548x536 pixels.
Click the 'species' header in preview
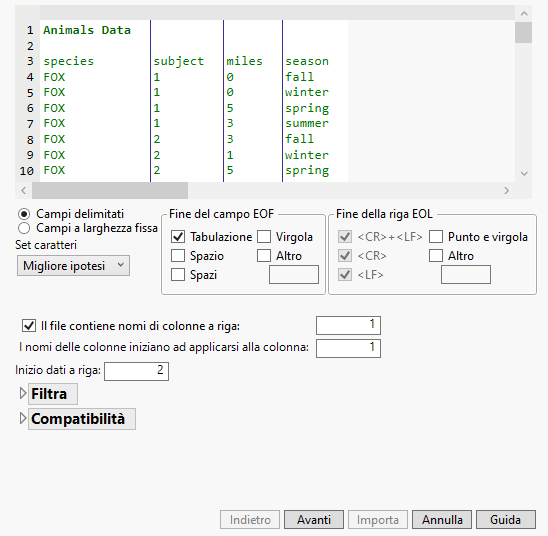[68, 61]
